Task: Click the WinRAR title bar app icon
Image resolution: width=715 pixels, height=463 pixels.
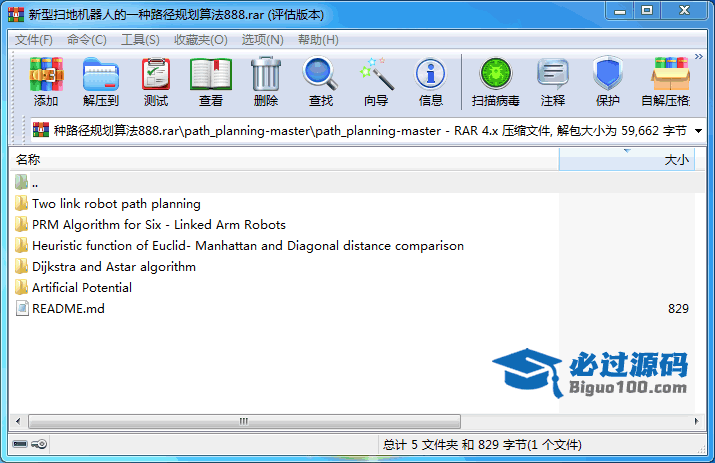Action: pos(16,15)
